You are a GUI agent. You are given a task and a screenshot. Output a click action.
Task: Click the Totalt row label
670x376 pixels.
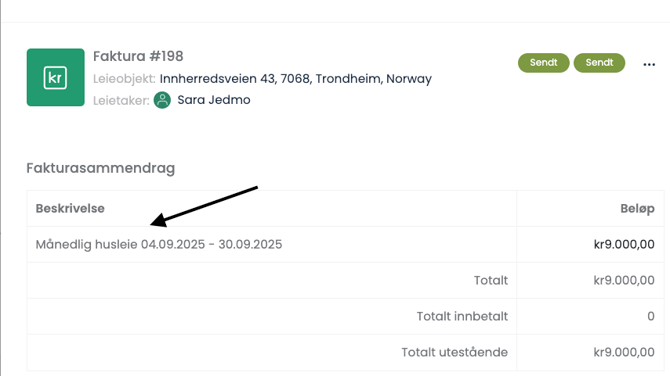(491, 280)
